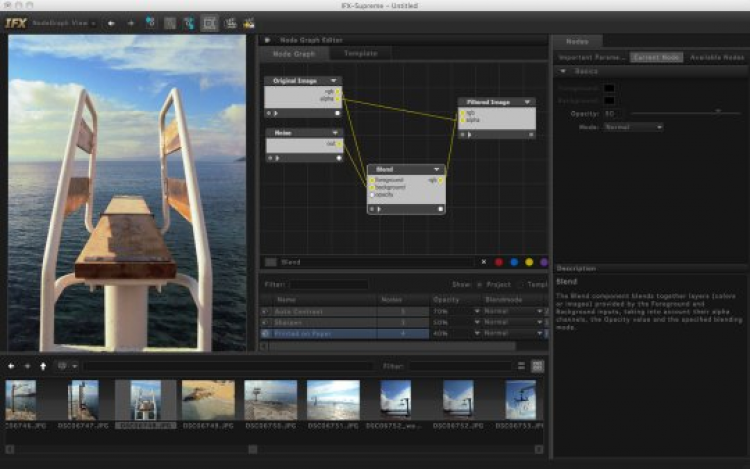Switch file browser to list view
The image size is (750, 469).
(522, 366)
